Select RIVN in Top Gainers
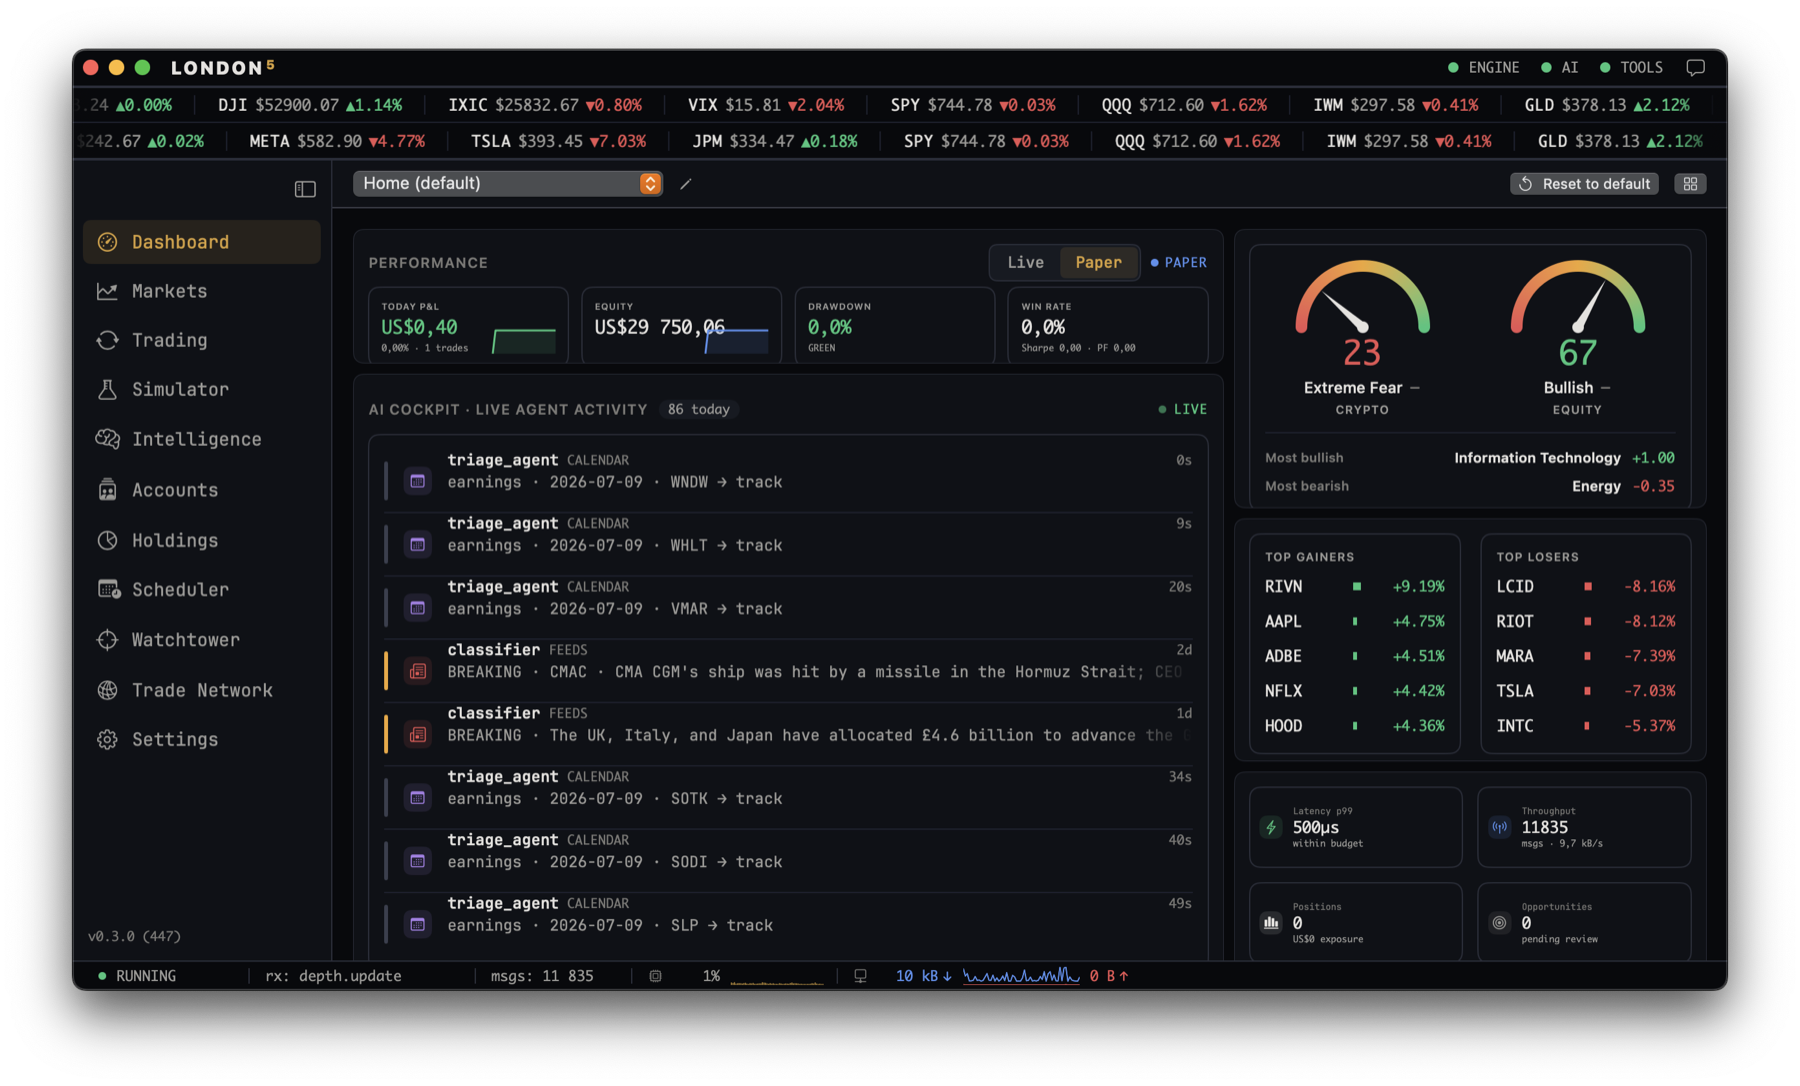 (1354, 586)
